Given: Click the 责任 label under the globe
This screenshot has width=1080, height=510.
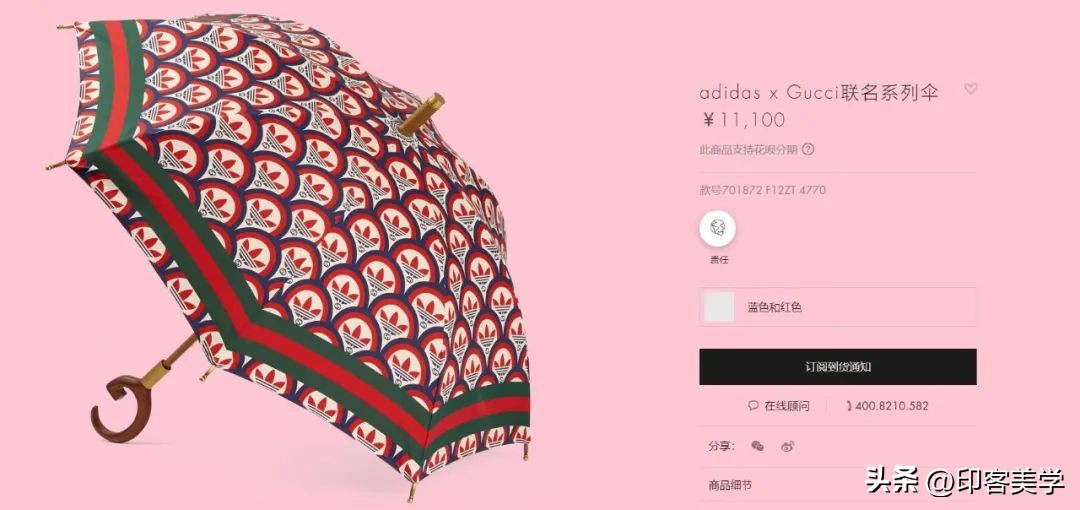Looking at the screenshot, I should pyautogui.click(x=718, y=260).
